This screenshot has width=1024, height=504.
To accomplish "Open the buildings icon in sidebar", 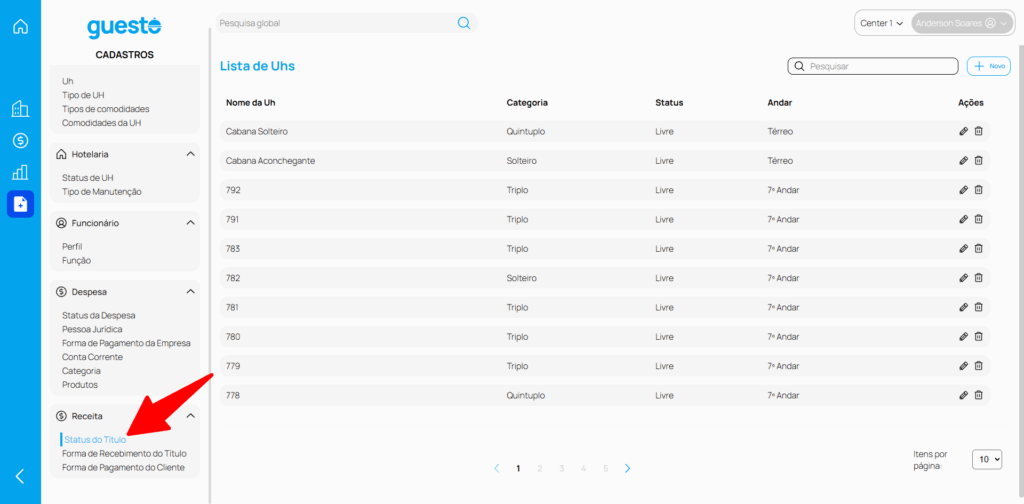I will [20, 109].
